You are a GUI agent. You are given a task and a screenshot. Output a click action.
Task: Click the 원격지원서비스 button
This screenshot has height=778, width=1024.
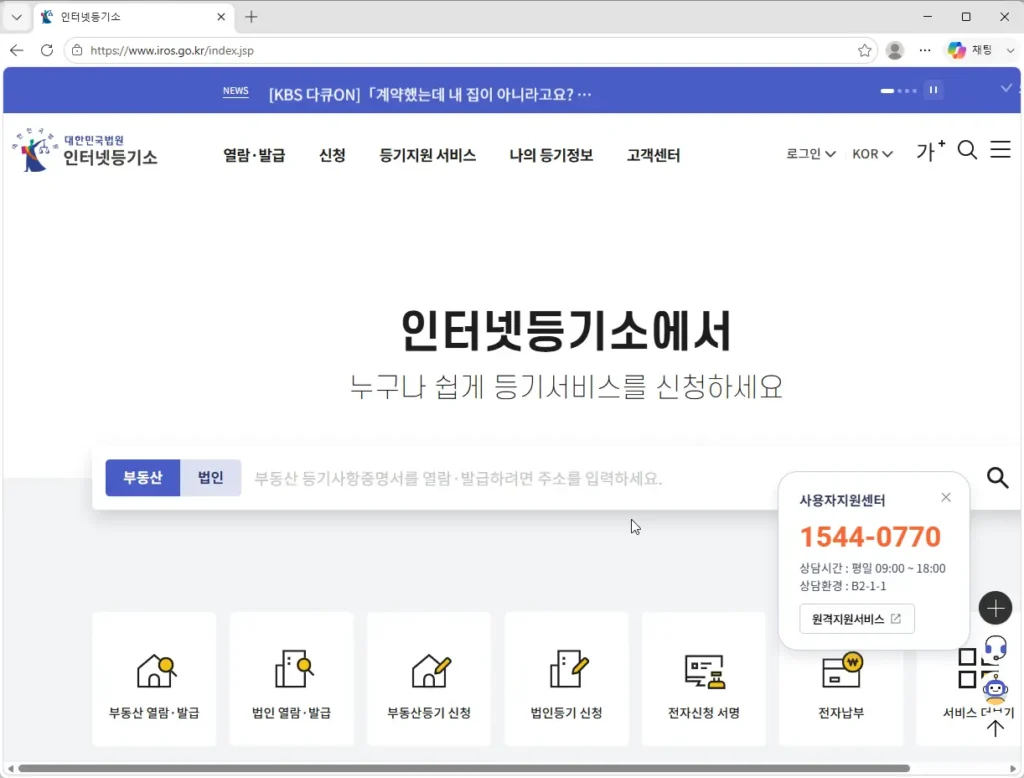(856, 619)
